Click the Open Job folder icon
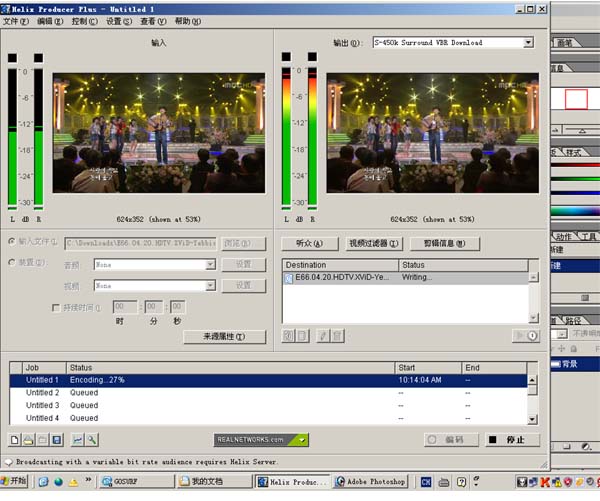 pyautogui.click(x=28, y=440)
